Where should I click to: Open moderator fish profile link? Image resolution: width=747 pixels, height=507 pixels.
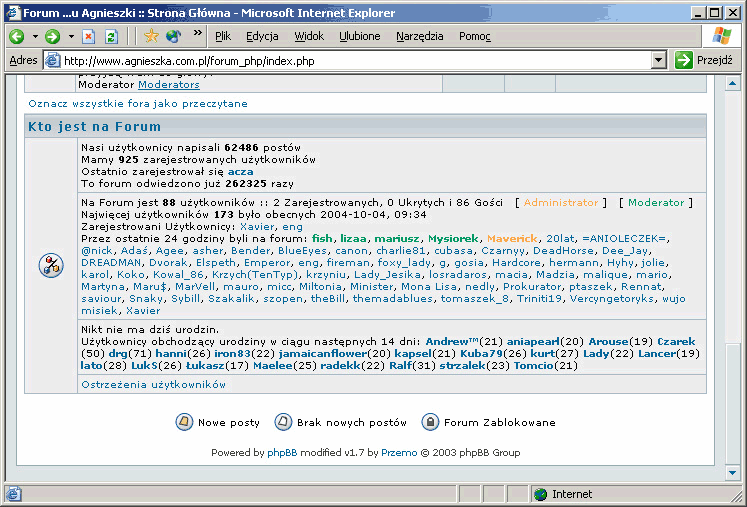(x=322, y=239)
